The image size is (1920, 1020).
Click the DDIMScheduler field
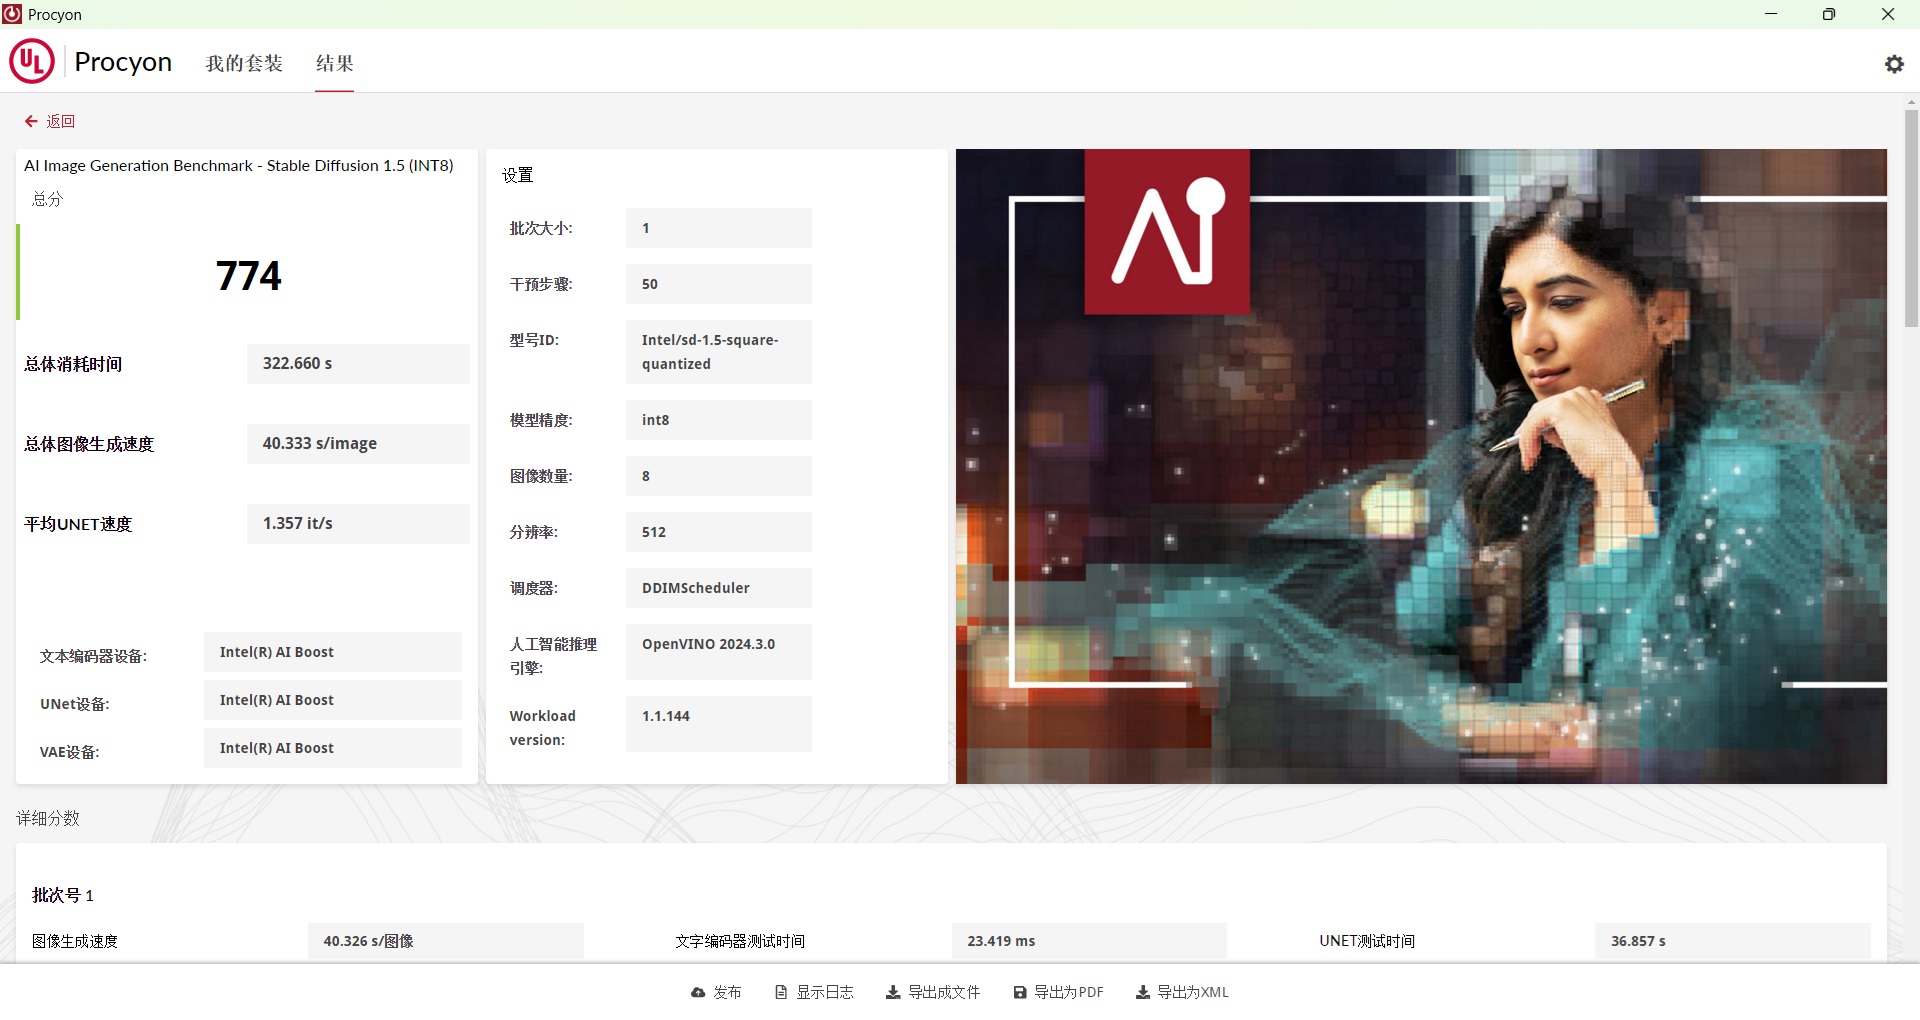tap(718, 588)
